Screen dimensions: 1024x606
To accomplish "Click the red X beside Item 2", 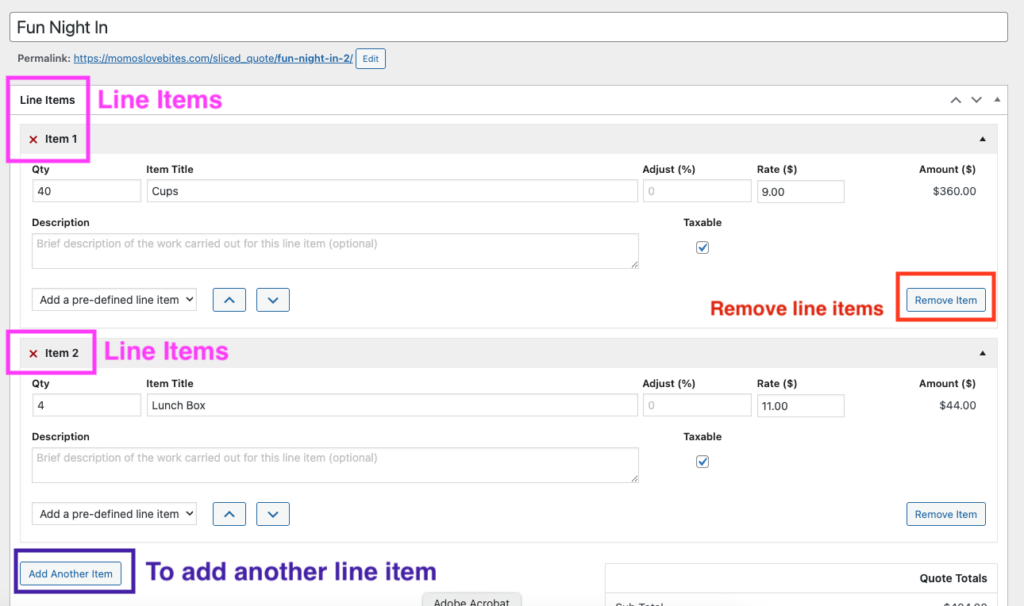I will click(33, 353).
